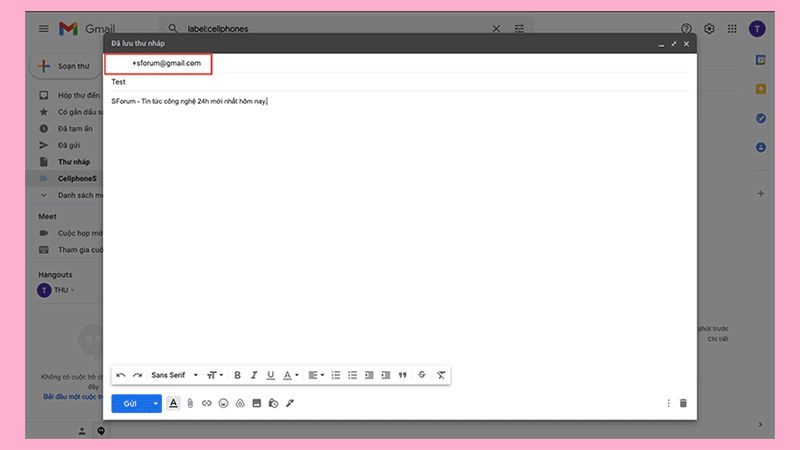Open the emoji picker
Viewport: 800px width, 450px height.
pos(223,403)
